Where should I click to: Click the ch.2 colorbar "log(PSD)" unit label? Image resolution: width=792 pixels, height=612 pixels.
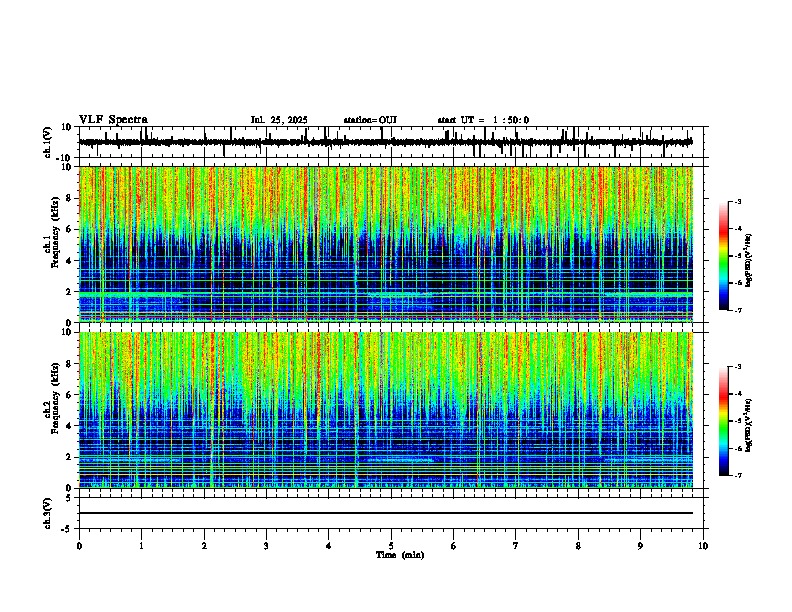pyautogui.click(x=749, y=426)
